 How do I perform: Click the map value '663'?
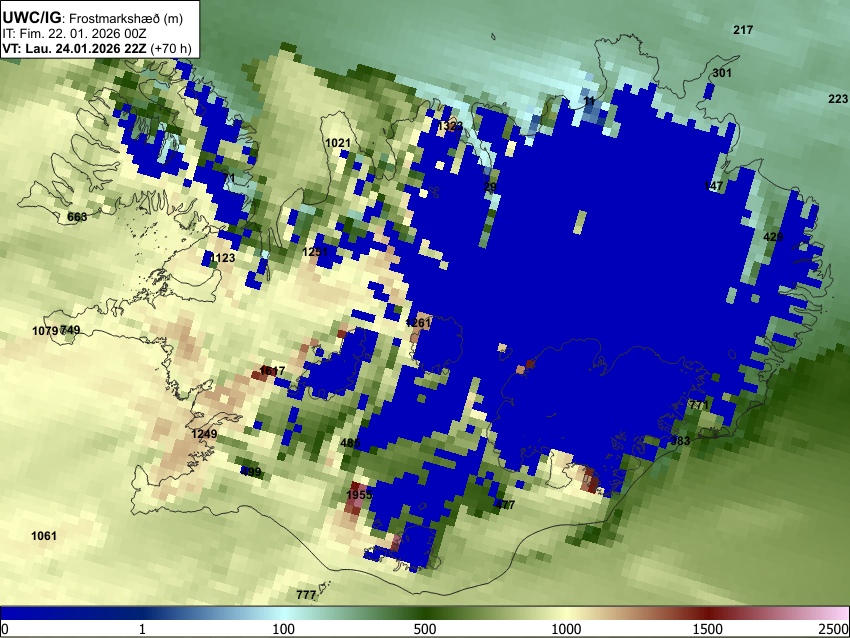pos(77,217)
